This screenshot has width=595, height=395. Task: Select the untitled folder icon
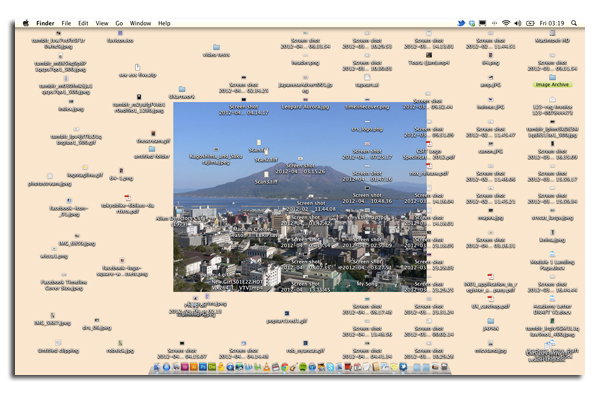[152, 152]
